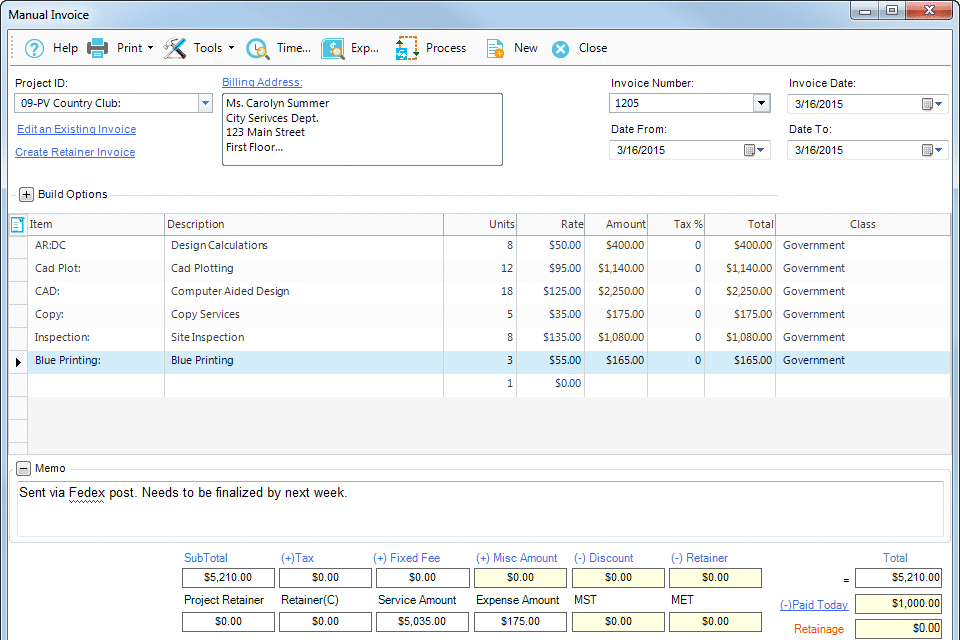Viewport: 960px width, 640px height.
Task: Click into the Memo text field
Action: 480,508
